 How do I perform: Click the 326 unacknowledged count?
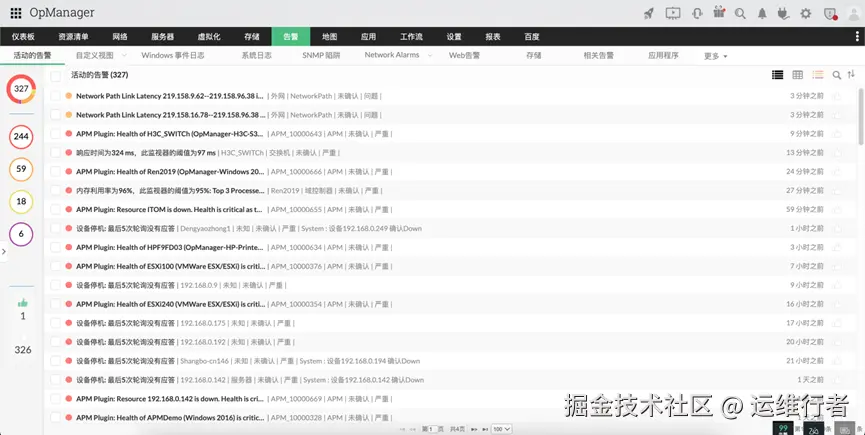pyautogui.click(x=23, y=350)
